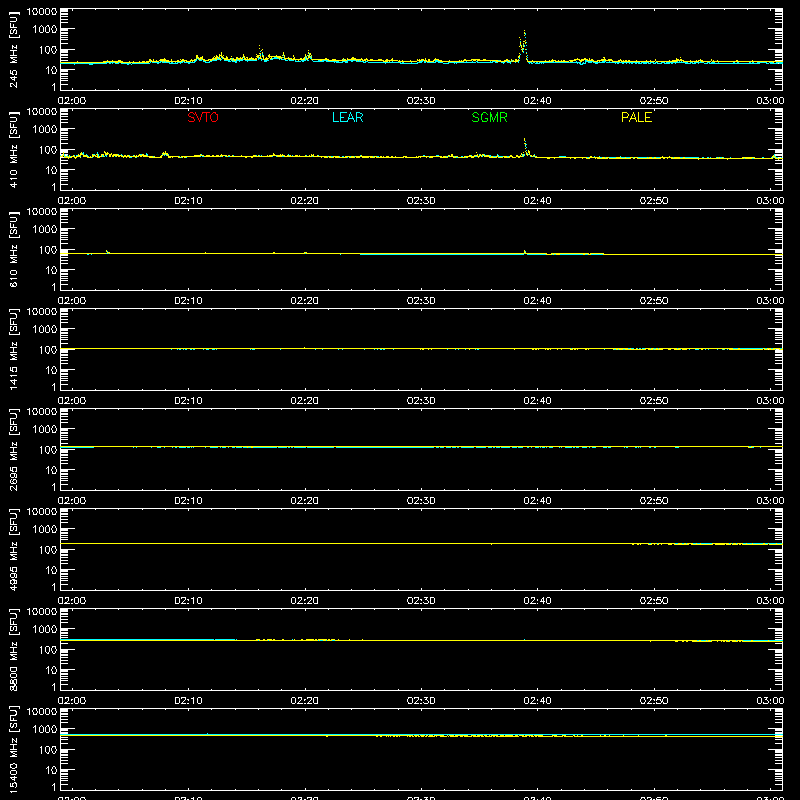Click the 10000 tick label on the 245 MHz panel

point(42,11)
